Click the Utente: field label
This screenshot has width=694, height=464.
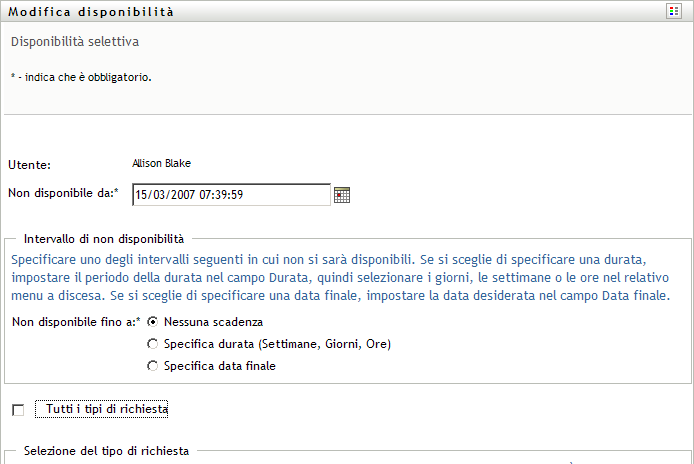pos(29,165)
